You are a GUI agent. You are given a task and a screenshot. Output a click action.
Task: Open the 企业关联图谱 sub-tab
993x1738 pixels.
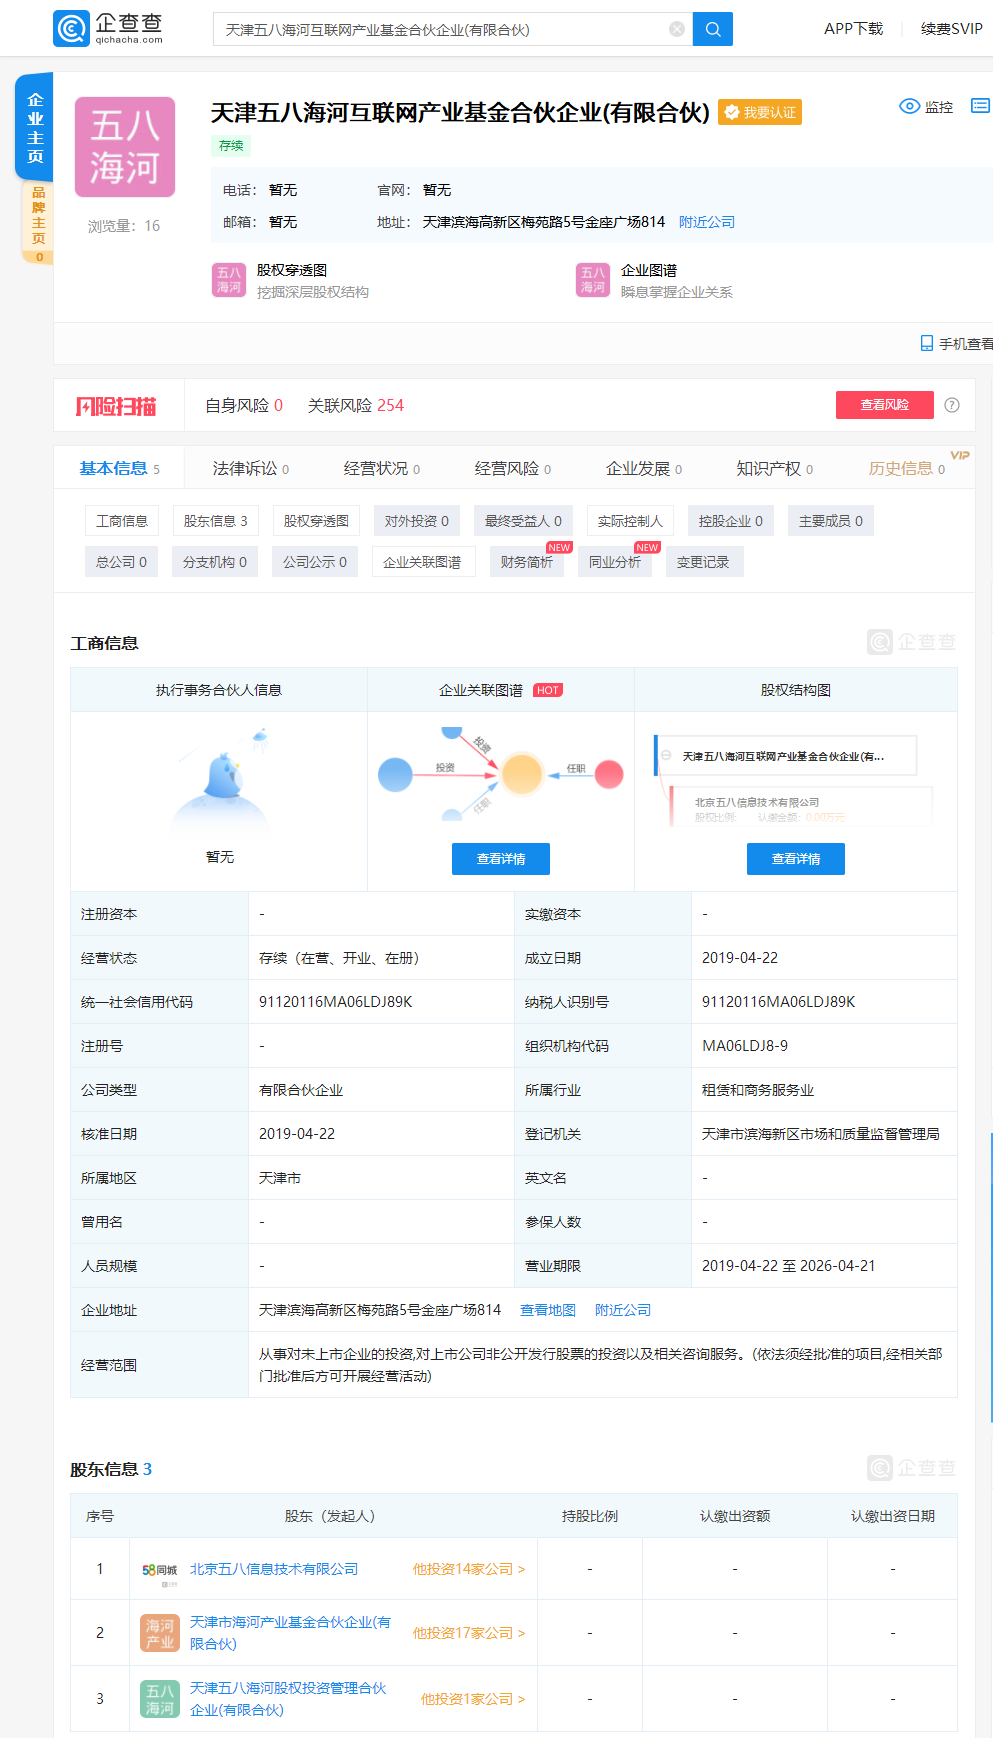(423, 562)
